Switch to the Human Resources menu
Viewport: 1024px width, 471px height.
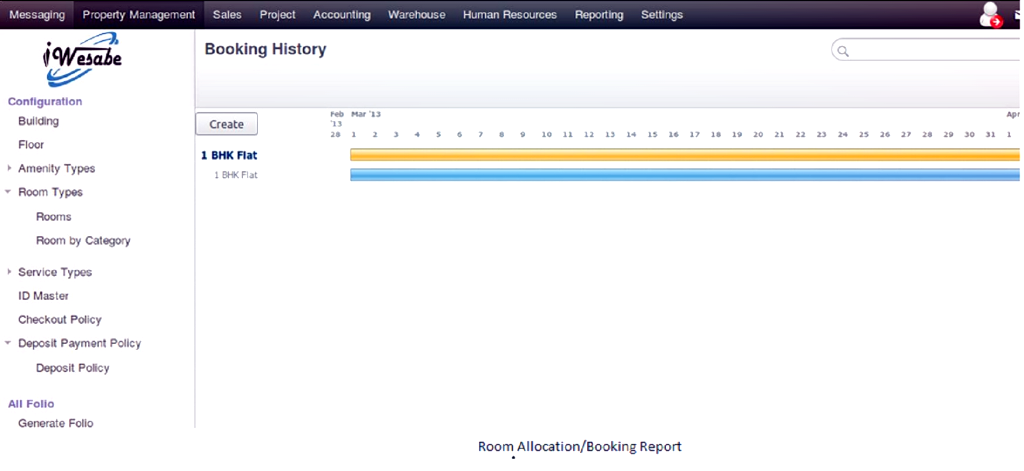510,15
